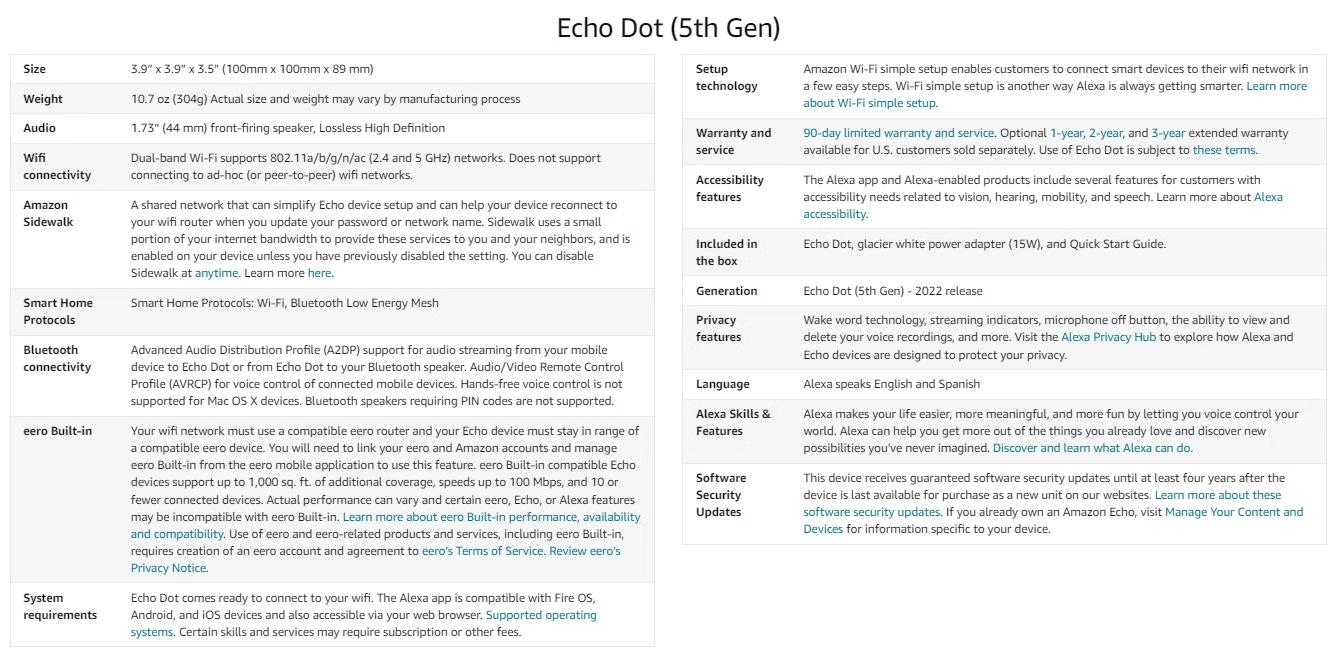Click "Discover and learn what Alexa can do"
Viewport: 1342px width, 650px height.
[x=1091, y=448]
